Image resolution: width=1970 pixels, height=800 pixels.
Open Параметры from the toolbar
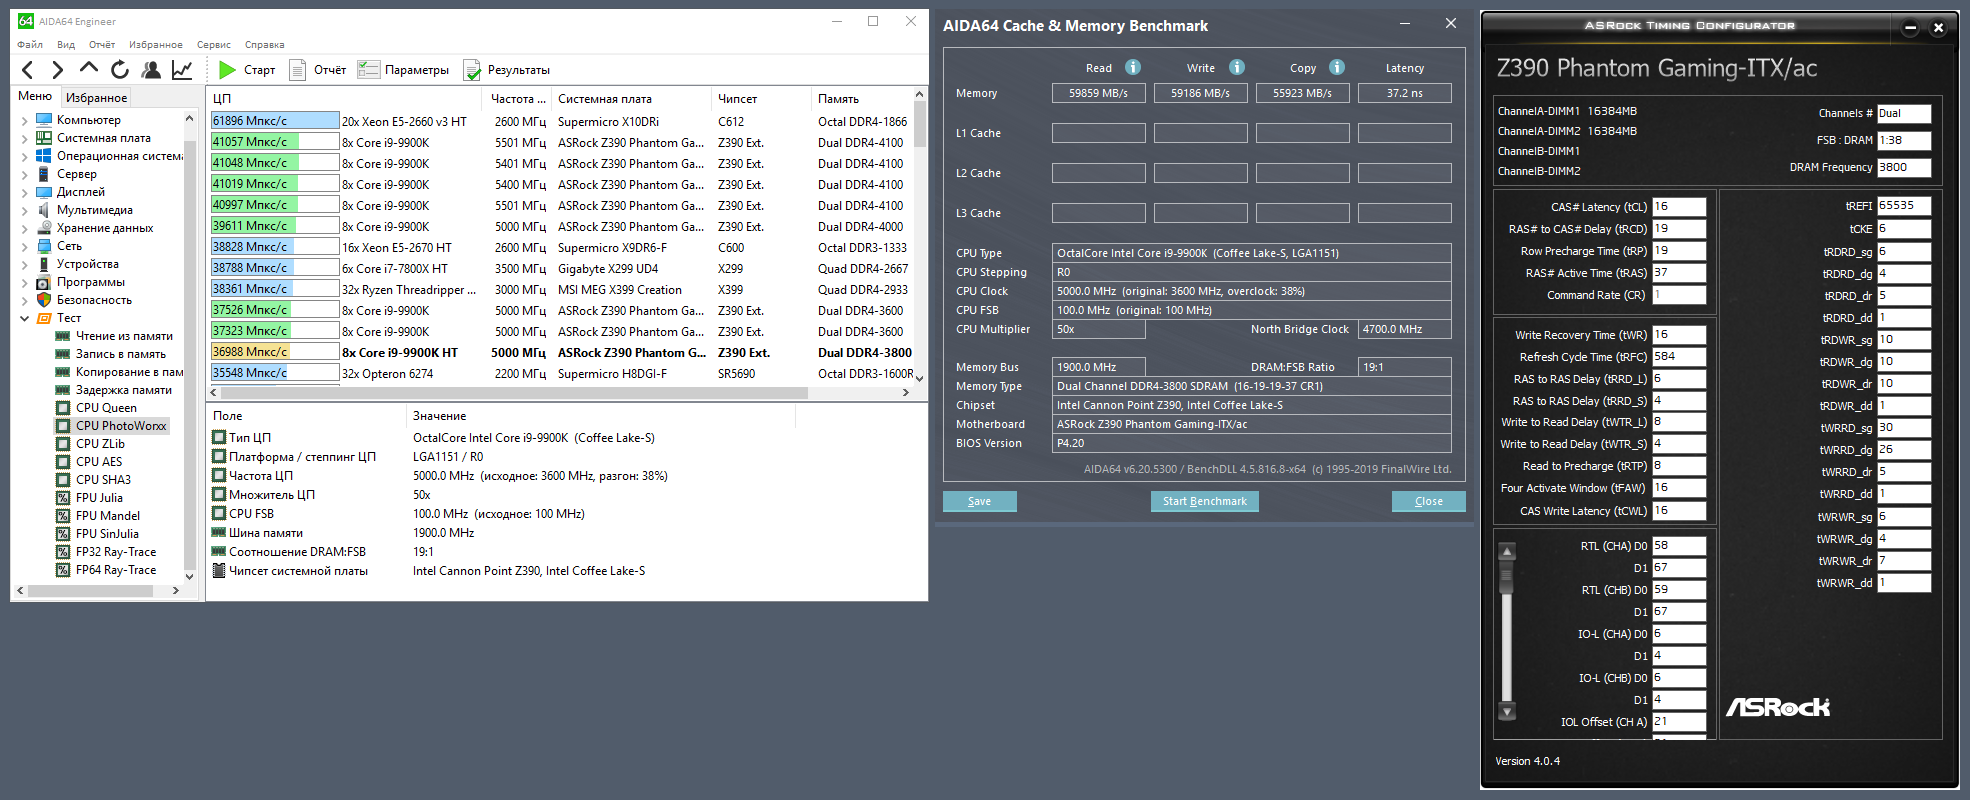(x=404, y=70)
